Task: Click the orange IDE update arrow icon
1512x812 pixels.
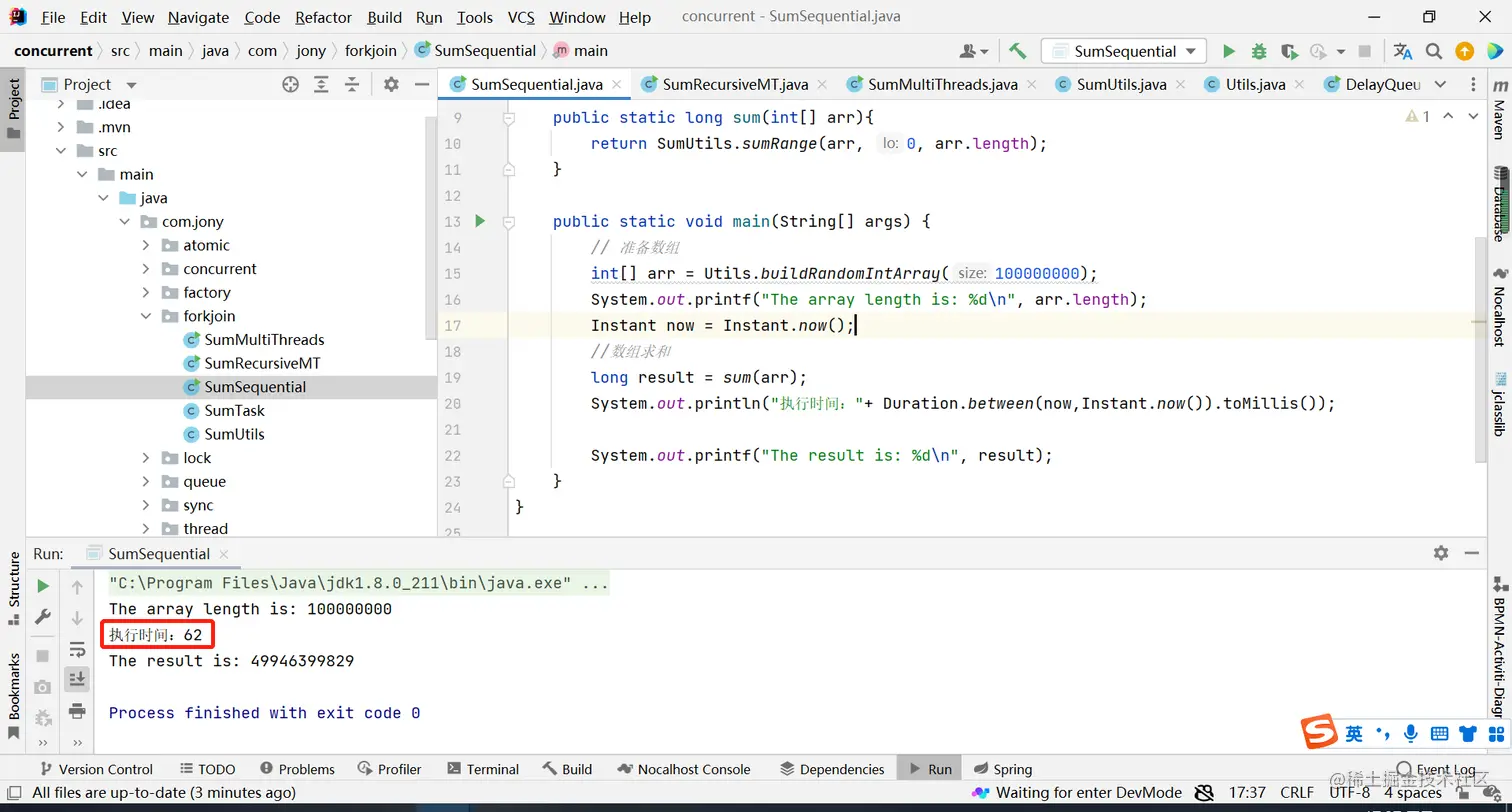Action: 1465,51
